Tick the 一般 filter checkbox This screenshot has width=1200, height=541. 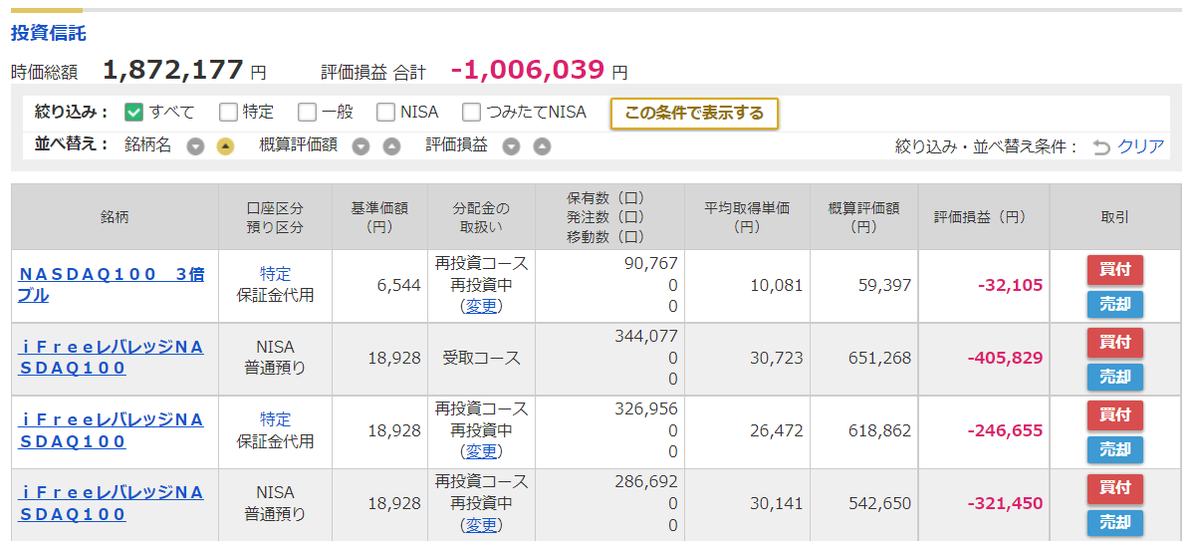pyautogui.click(x=307, y=113)
